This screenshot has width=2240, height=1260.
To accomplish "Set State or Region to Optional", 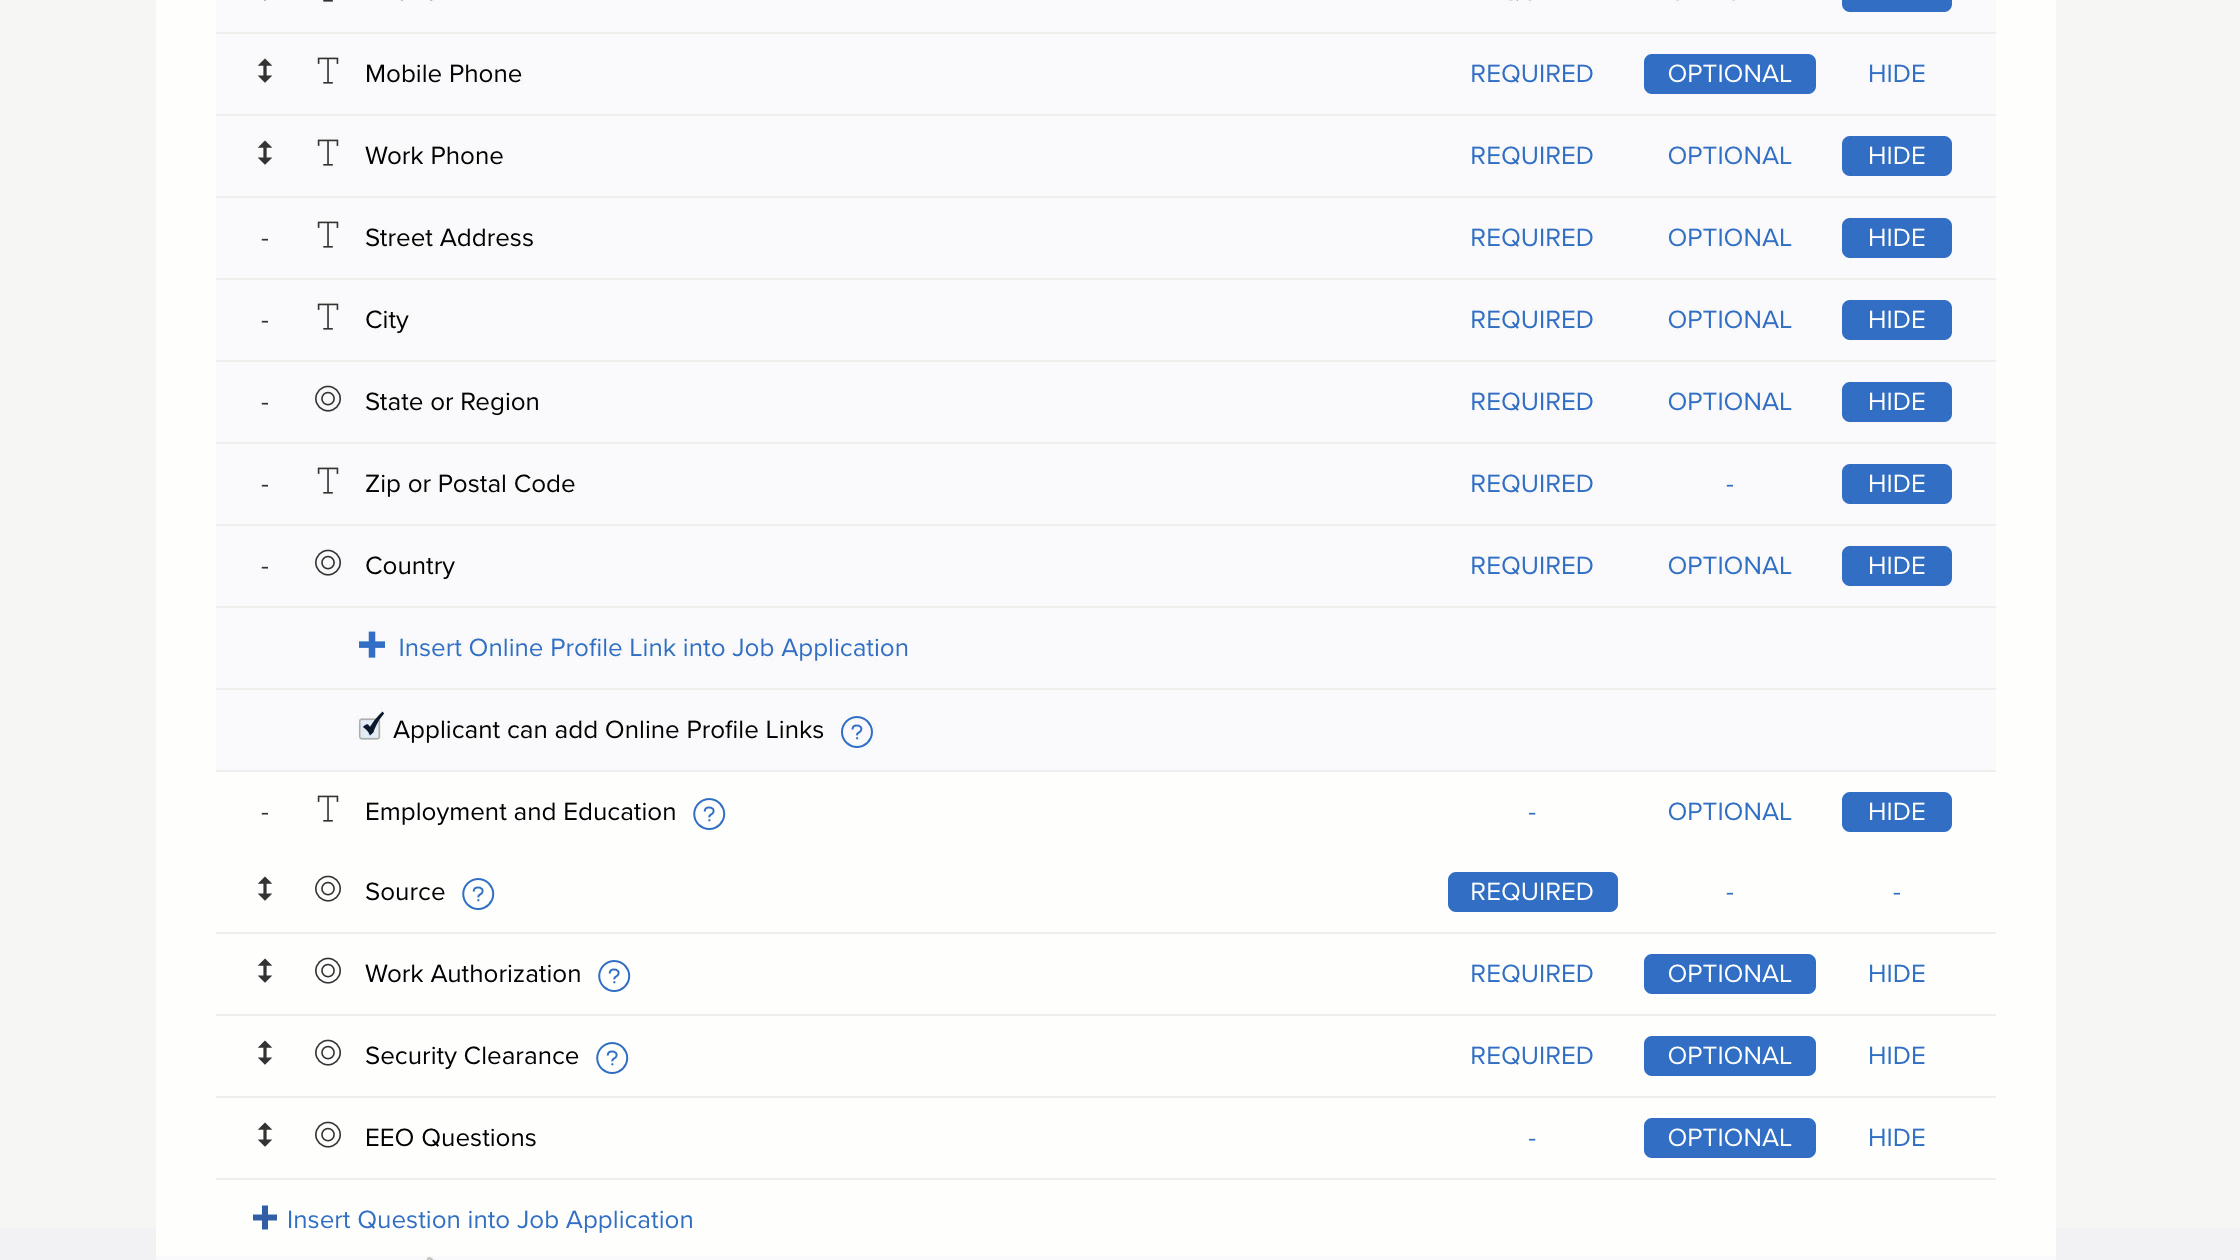I will click(x=1729, y=402).
